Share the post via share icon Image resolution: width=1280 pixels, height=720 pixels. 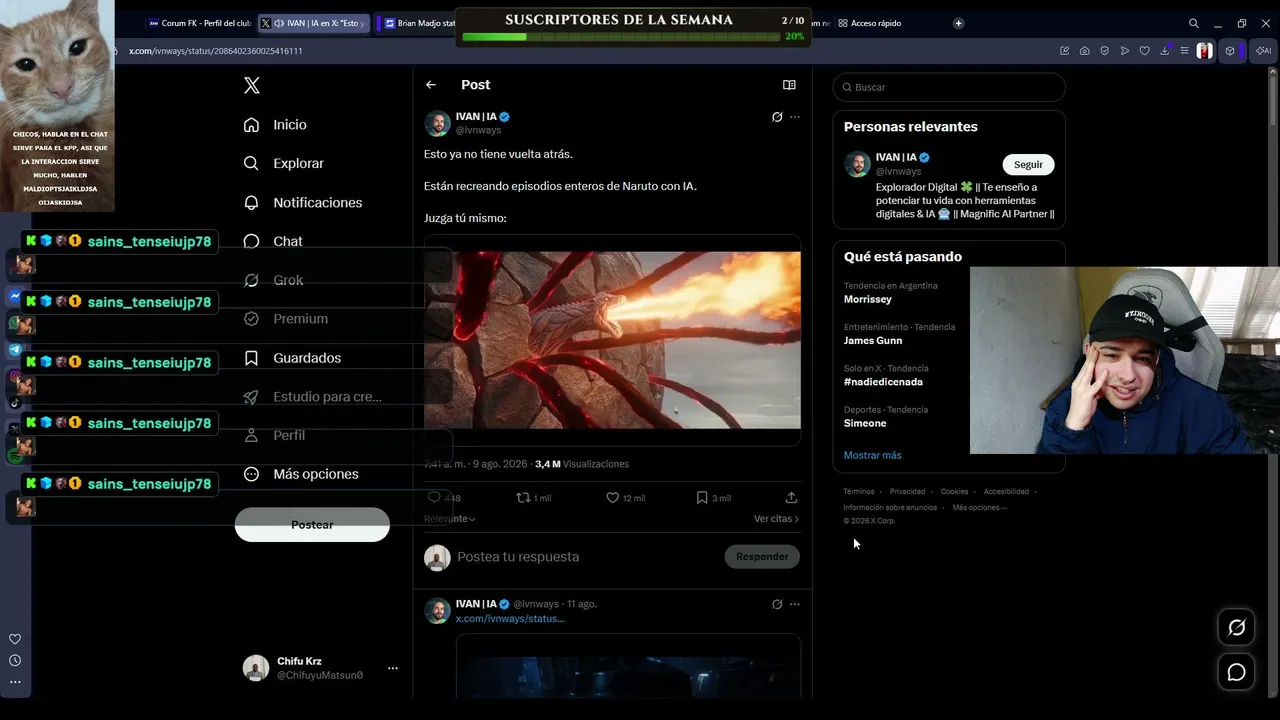[791, 497]
